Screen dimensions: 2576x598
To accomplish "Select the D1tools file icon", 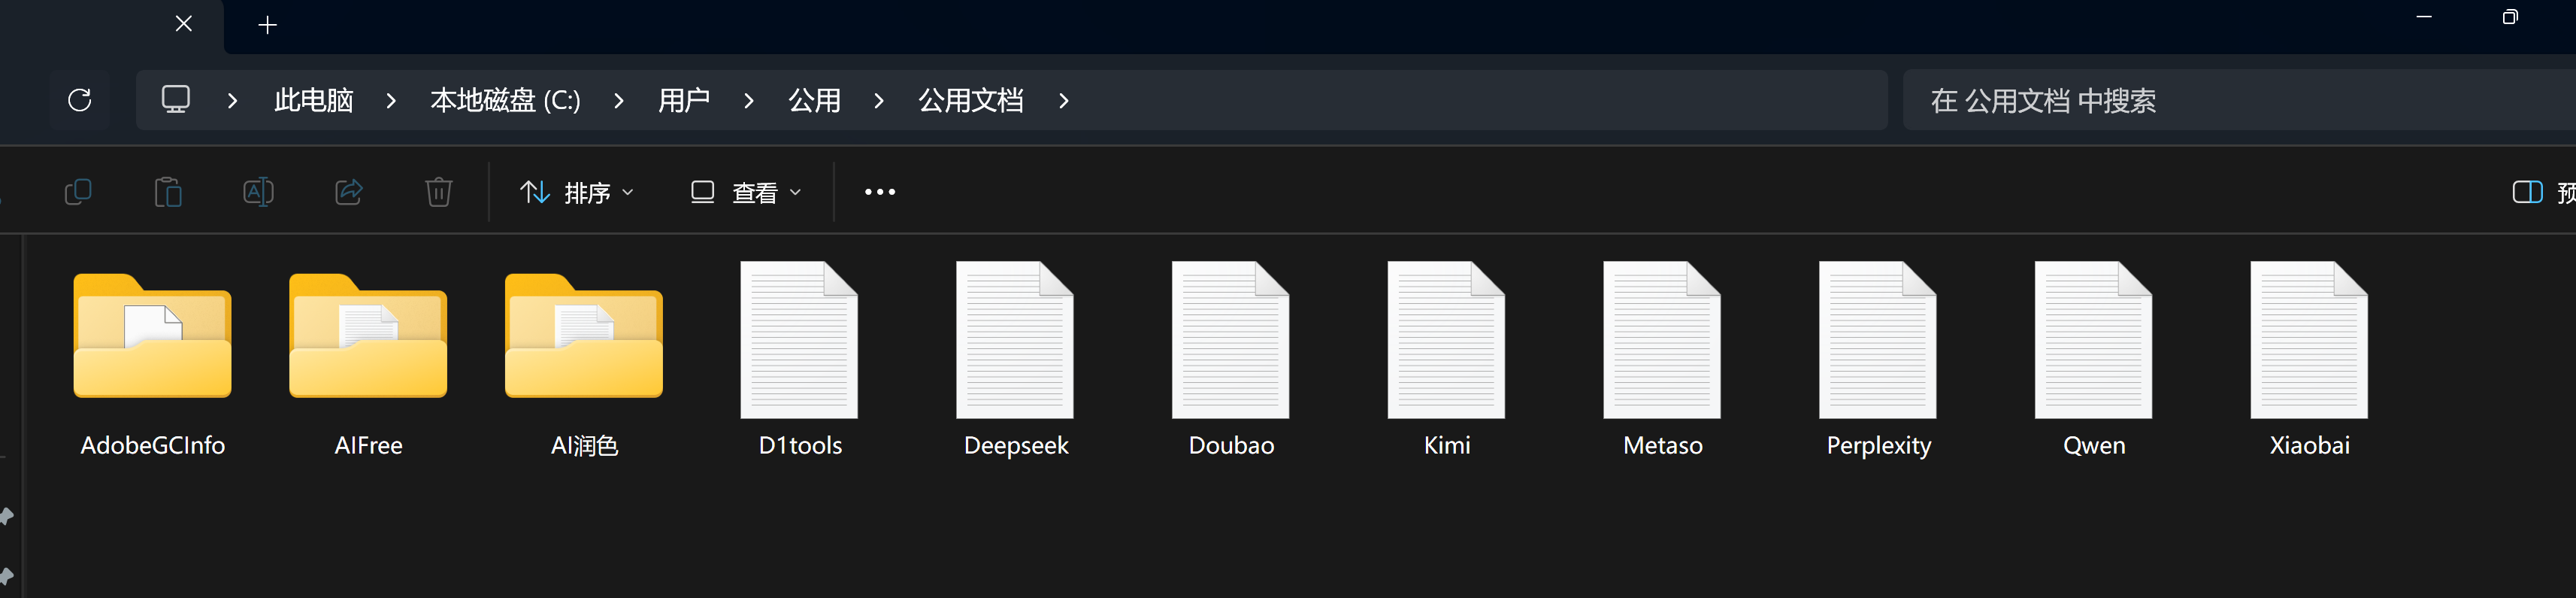I will tap(799, 339).
